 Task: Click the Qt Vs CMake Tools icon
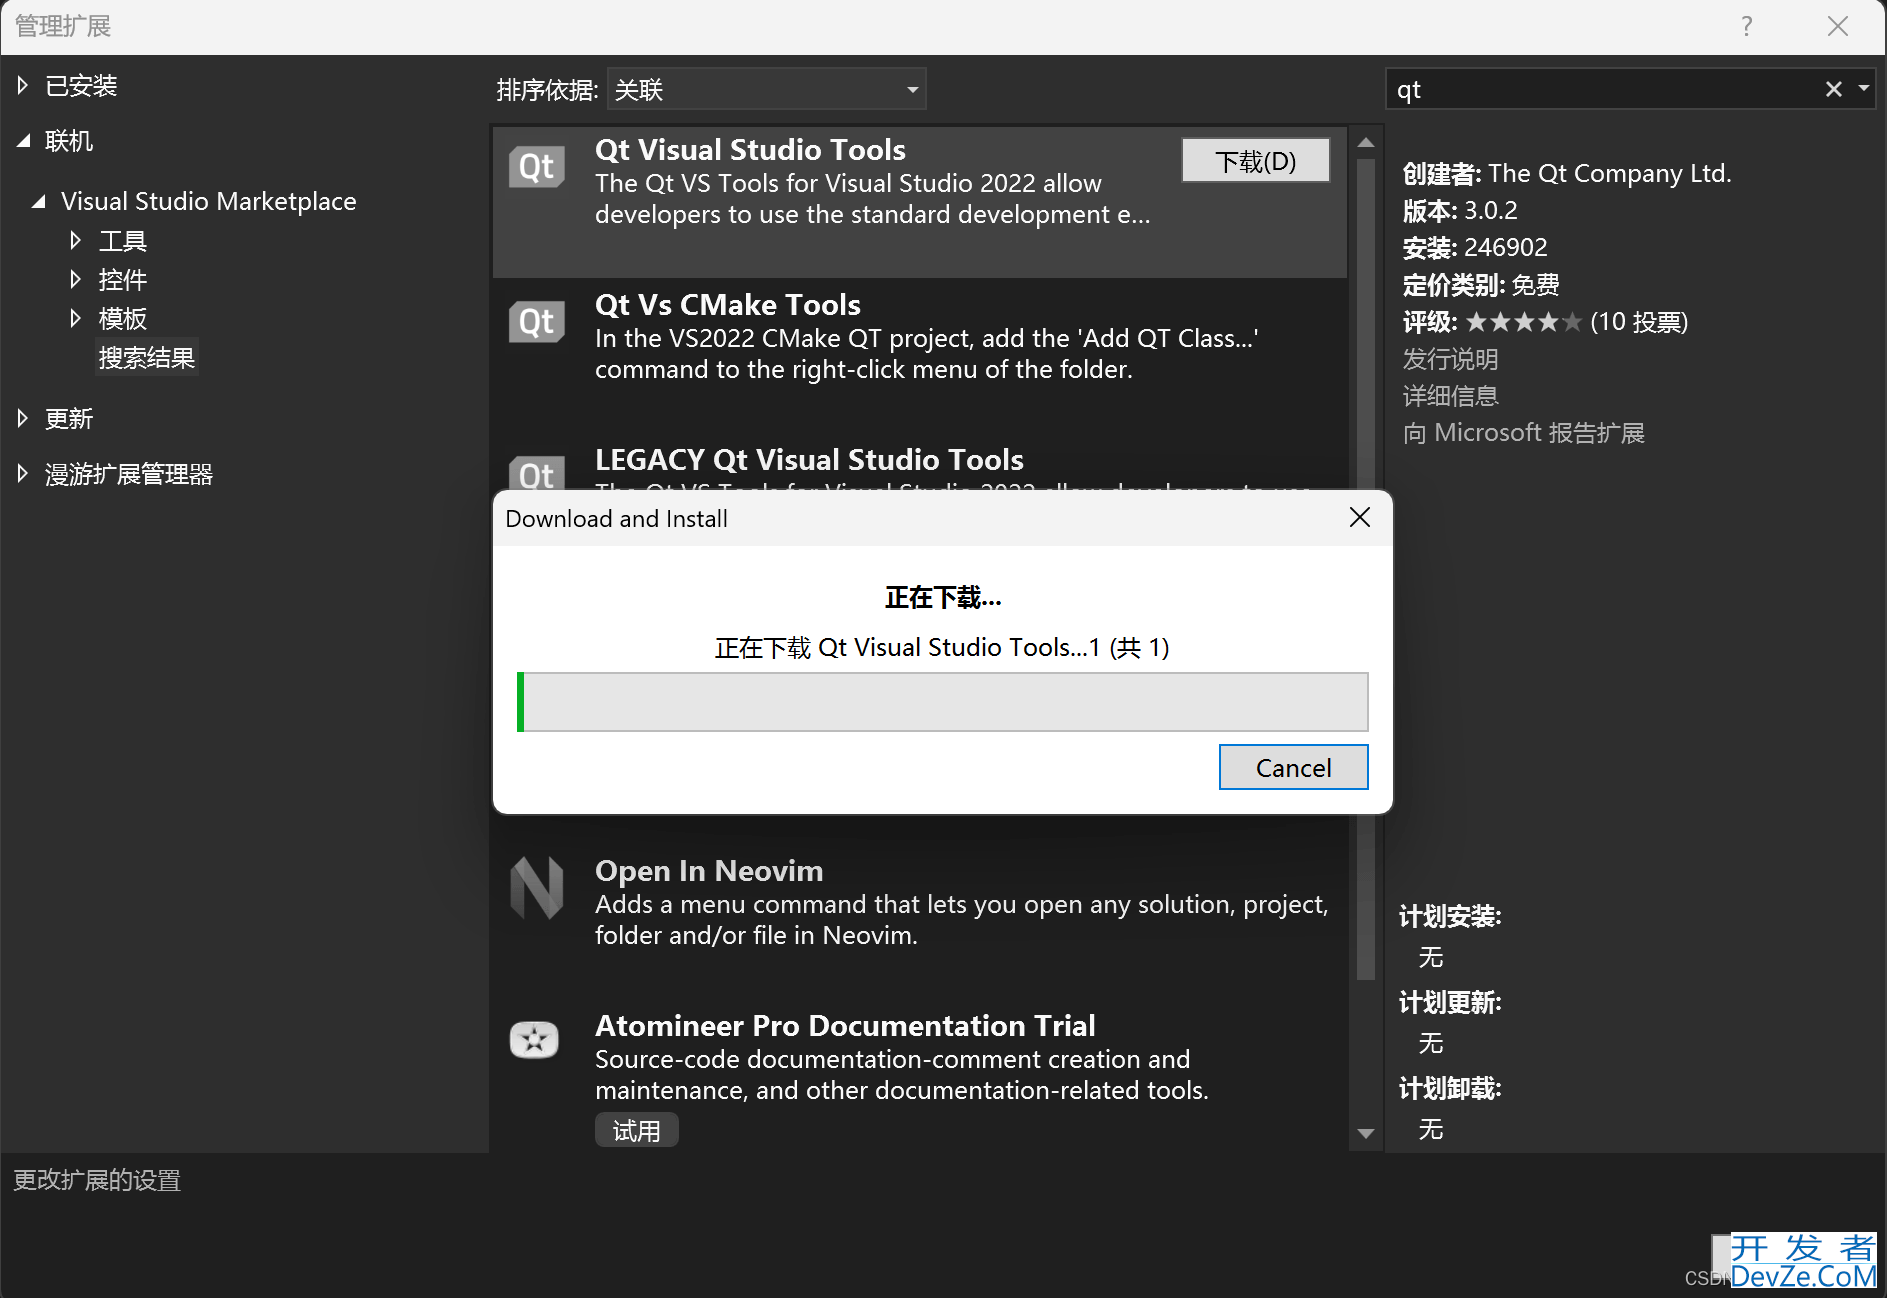(x=537, y=321)
